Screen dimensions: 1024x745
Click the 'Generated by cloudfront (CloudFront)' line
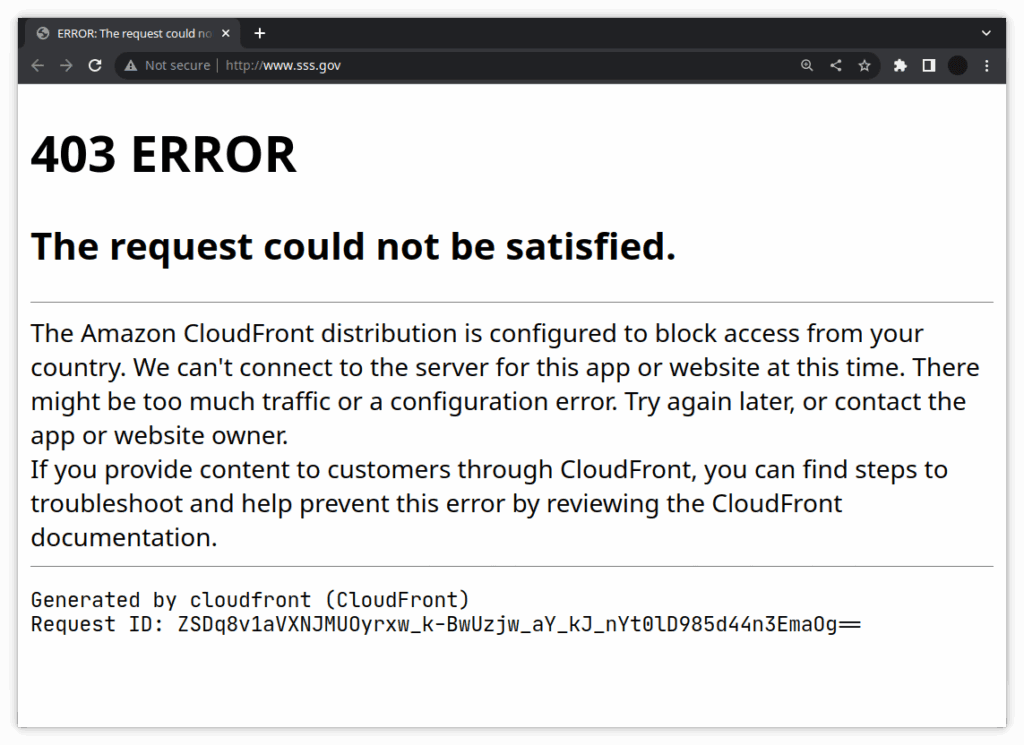pos(250,599)
